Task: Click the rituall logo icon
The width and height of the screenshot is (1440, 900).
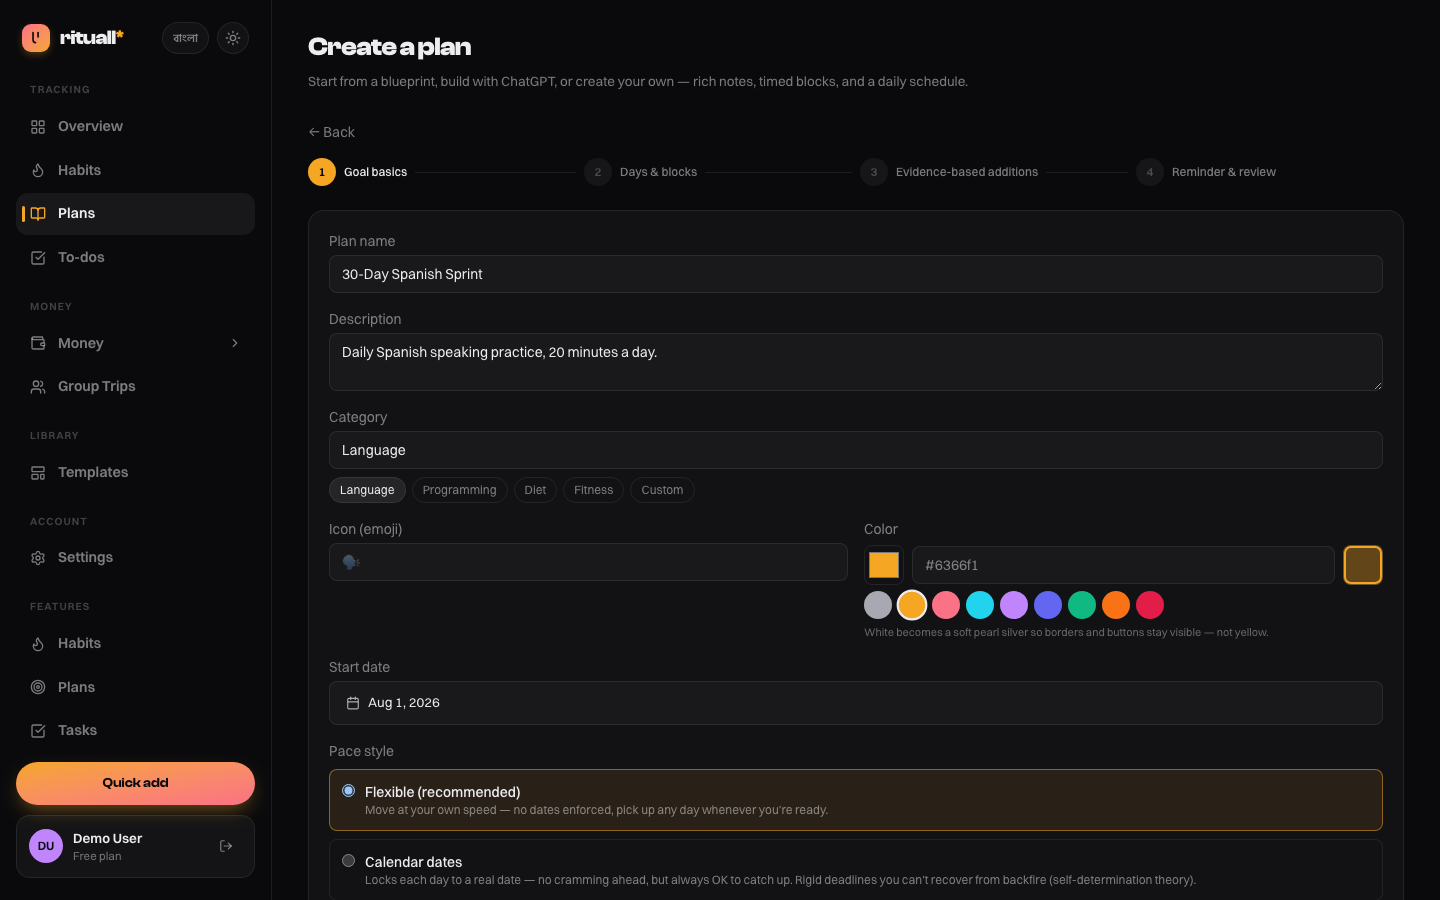Action: 36,38
